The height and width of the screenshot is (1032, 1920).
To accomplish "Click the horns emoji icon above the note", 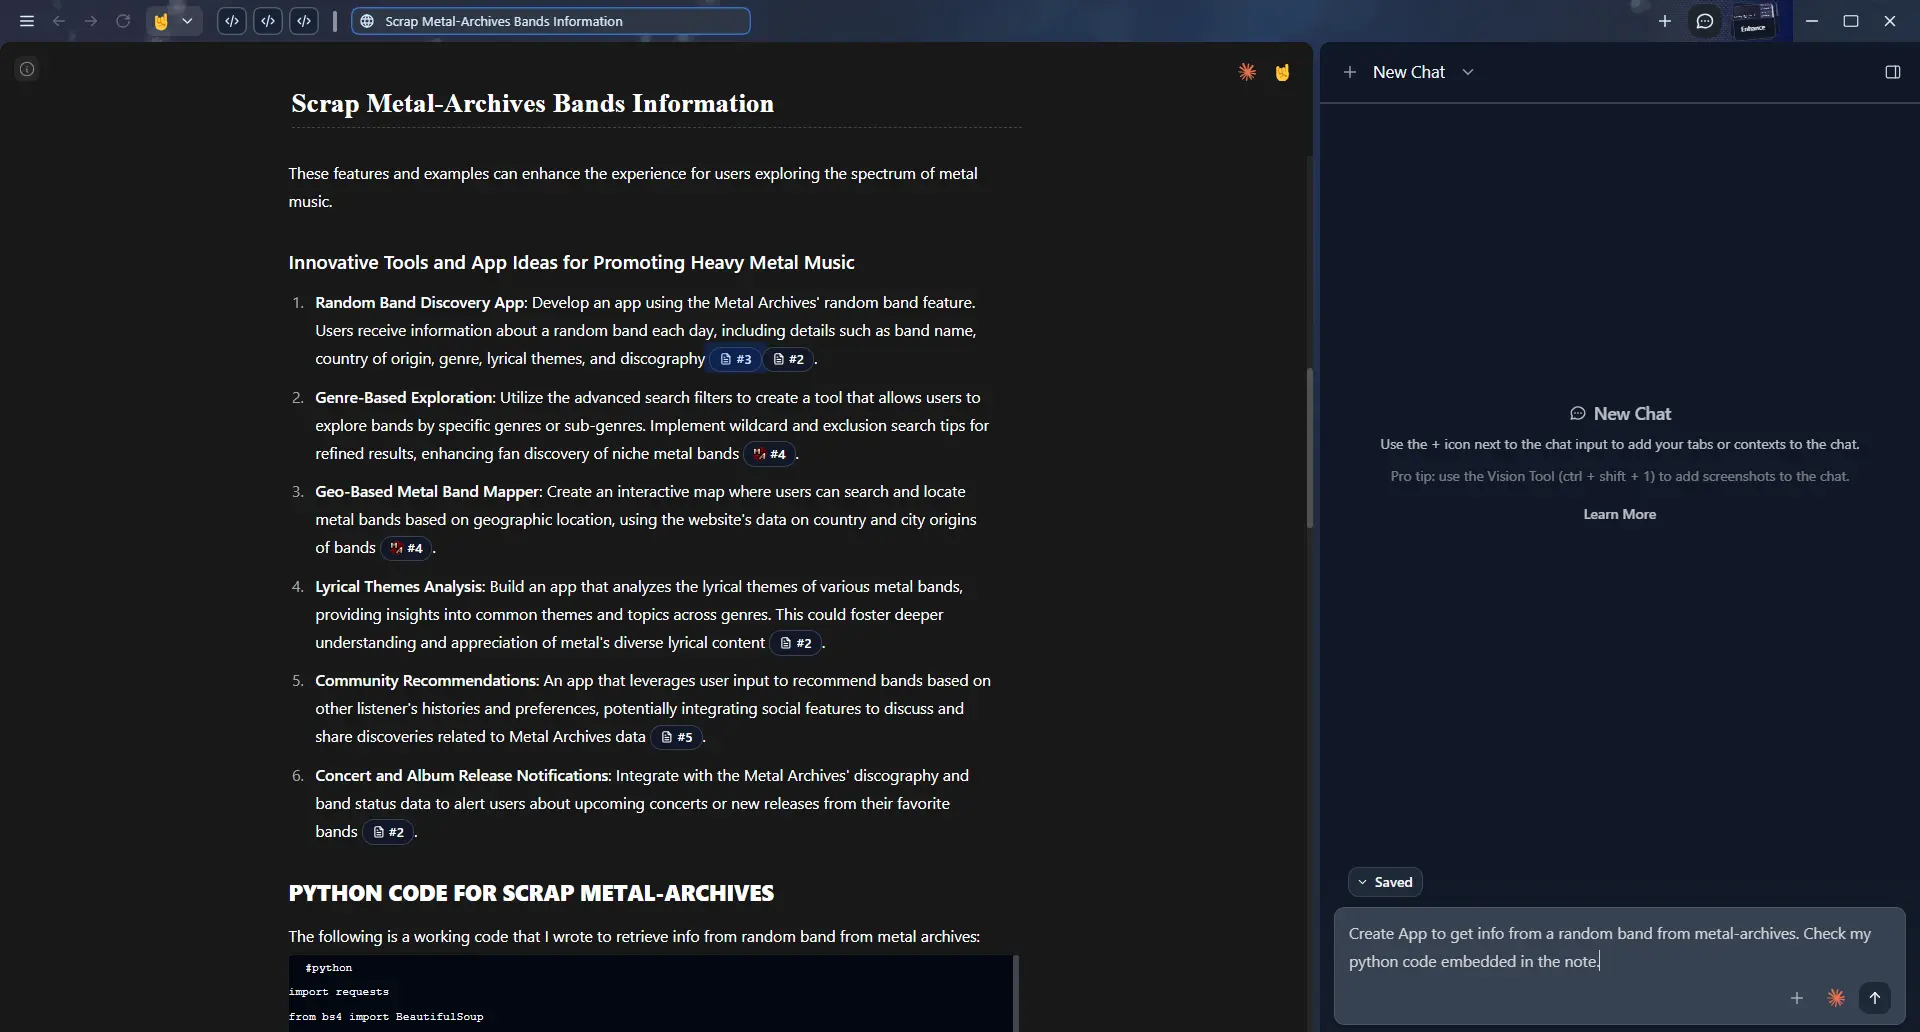I will (1282, 72).
